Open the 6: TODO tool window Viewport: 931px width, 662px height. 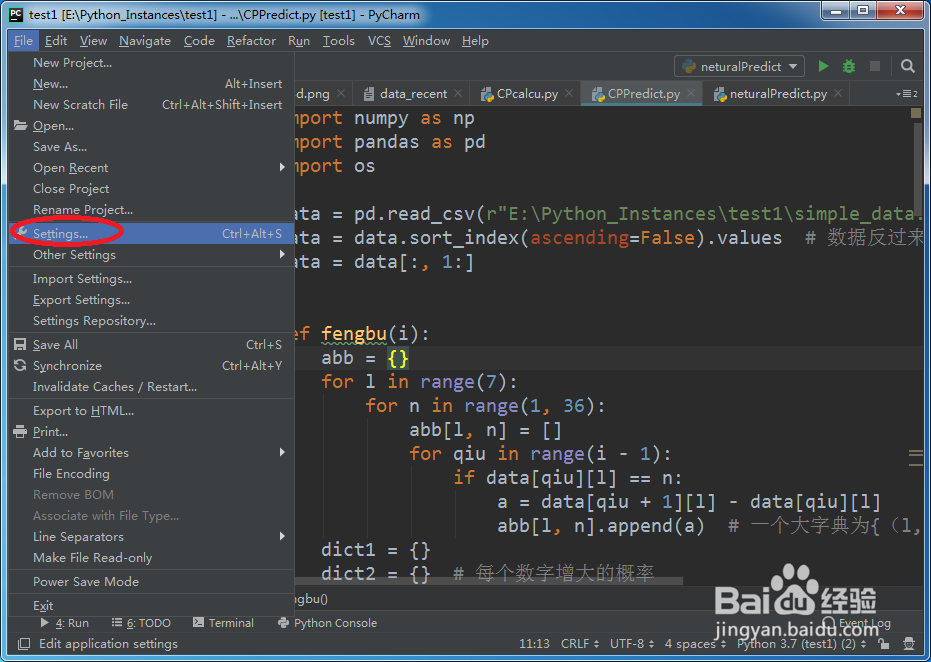pos(141,623)
